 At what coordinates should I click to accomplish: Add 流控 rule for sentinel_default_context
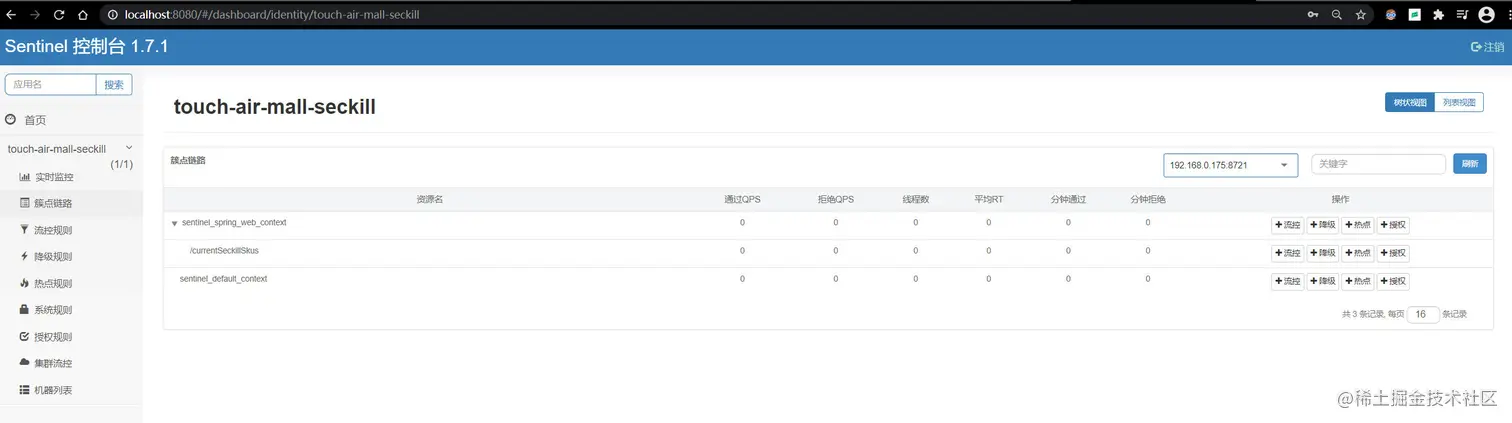(x=1288, y=282)
